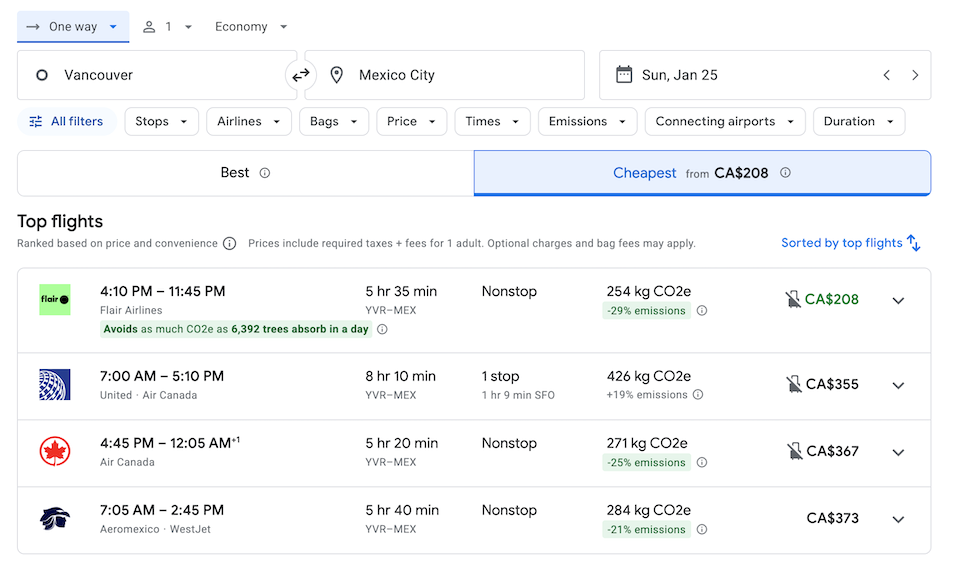Click Sorted by top flights
Viewport: 960px width, 569px height.
coord(850,243)
